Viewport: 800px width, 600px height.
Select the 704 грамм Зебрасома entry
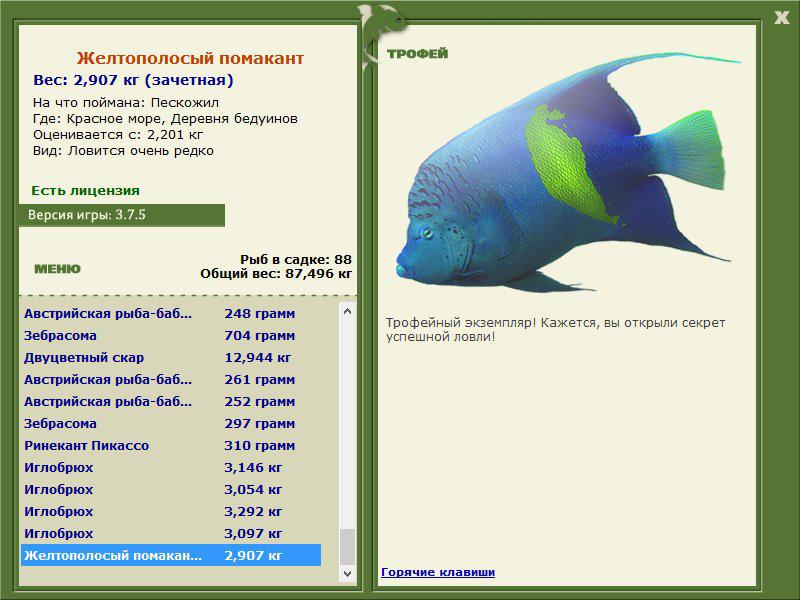pyautogui.click(x=171, y=336)
